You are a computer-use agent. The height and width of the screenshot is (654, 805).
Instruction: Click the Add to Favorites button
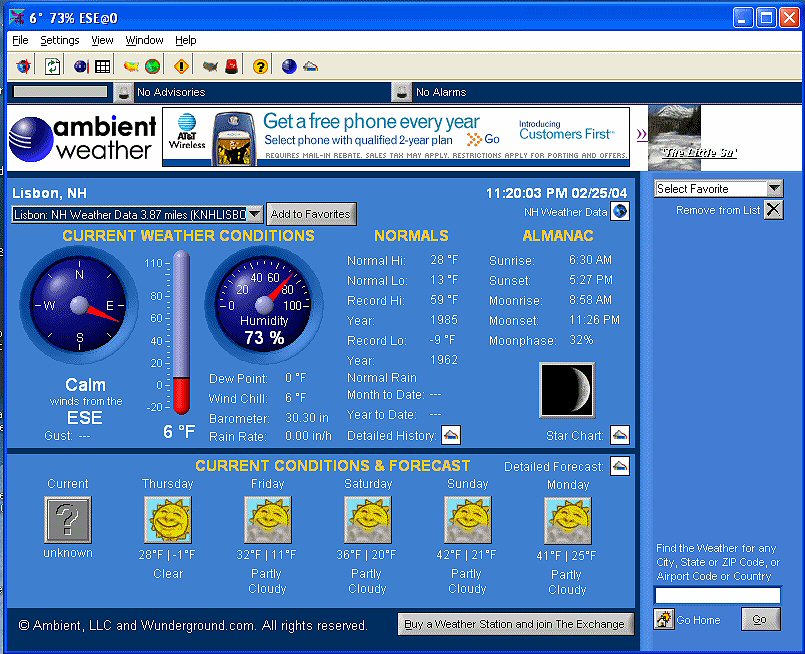click(311, 213)
